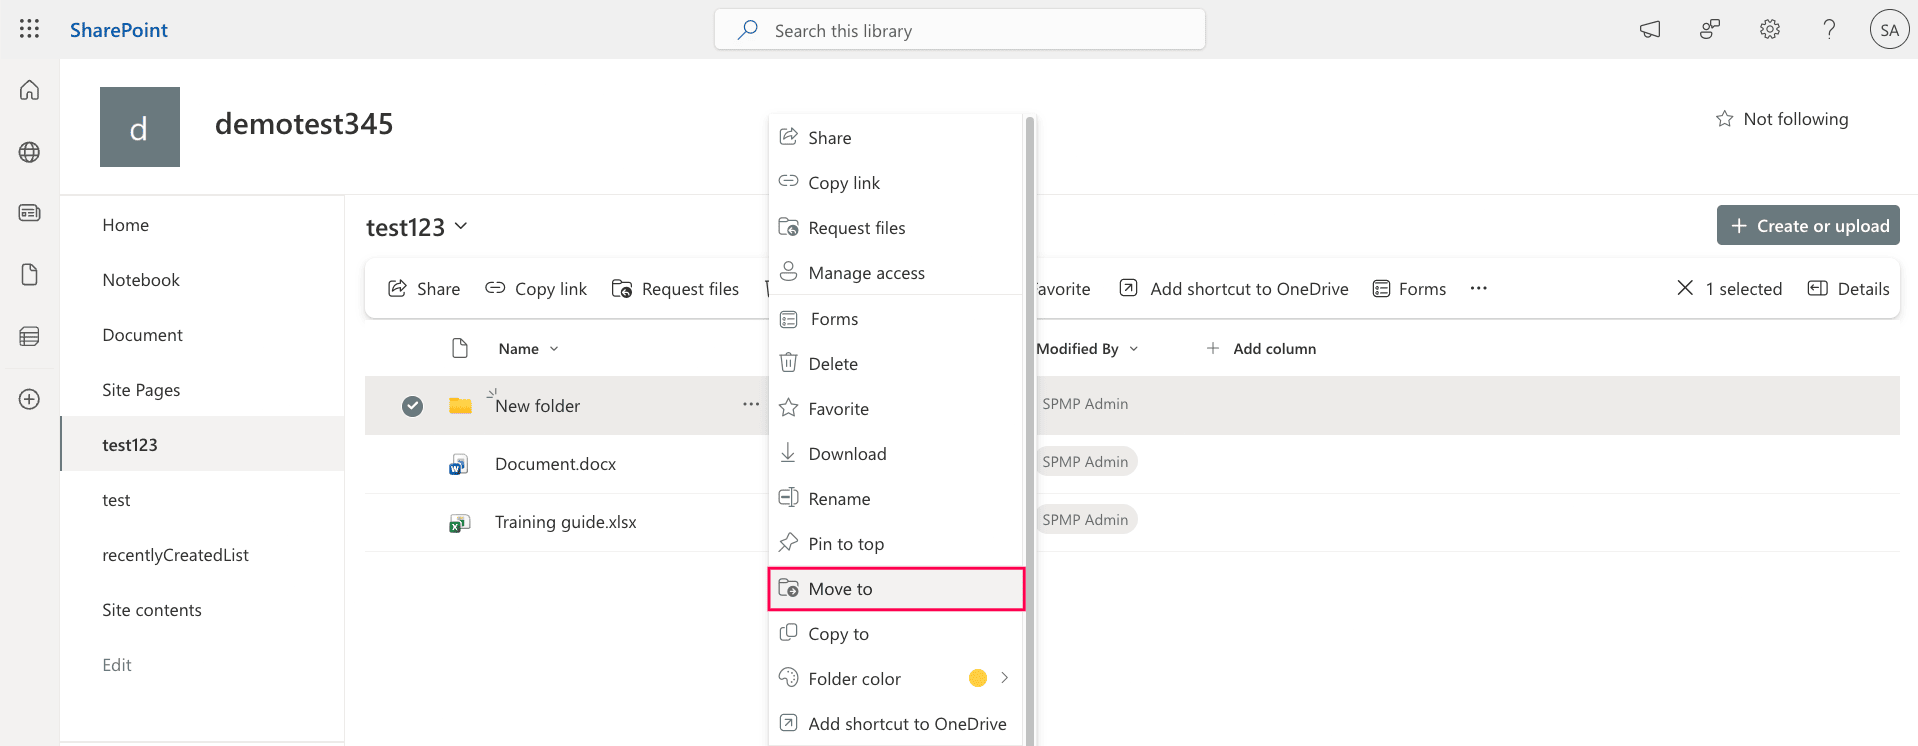
Task: Click the star icon next to Not following
Action: pos(1724,119)
